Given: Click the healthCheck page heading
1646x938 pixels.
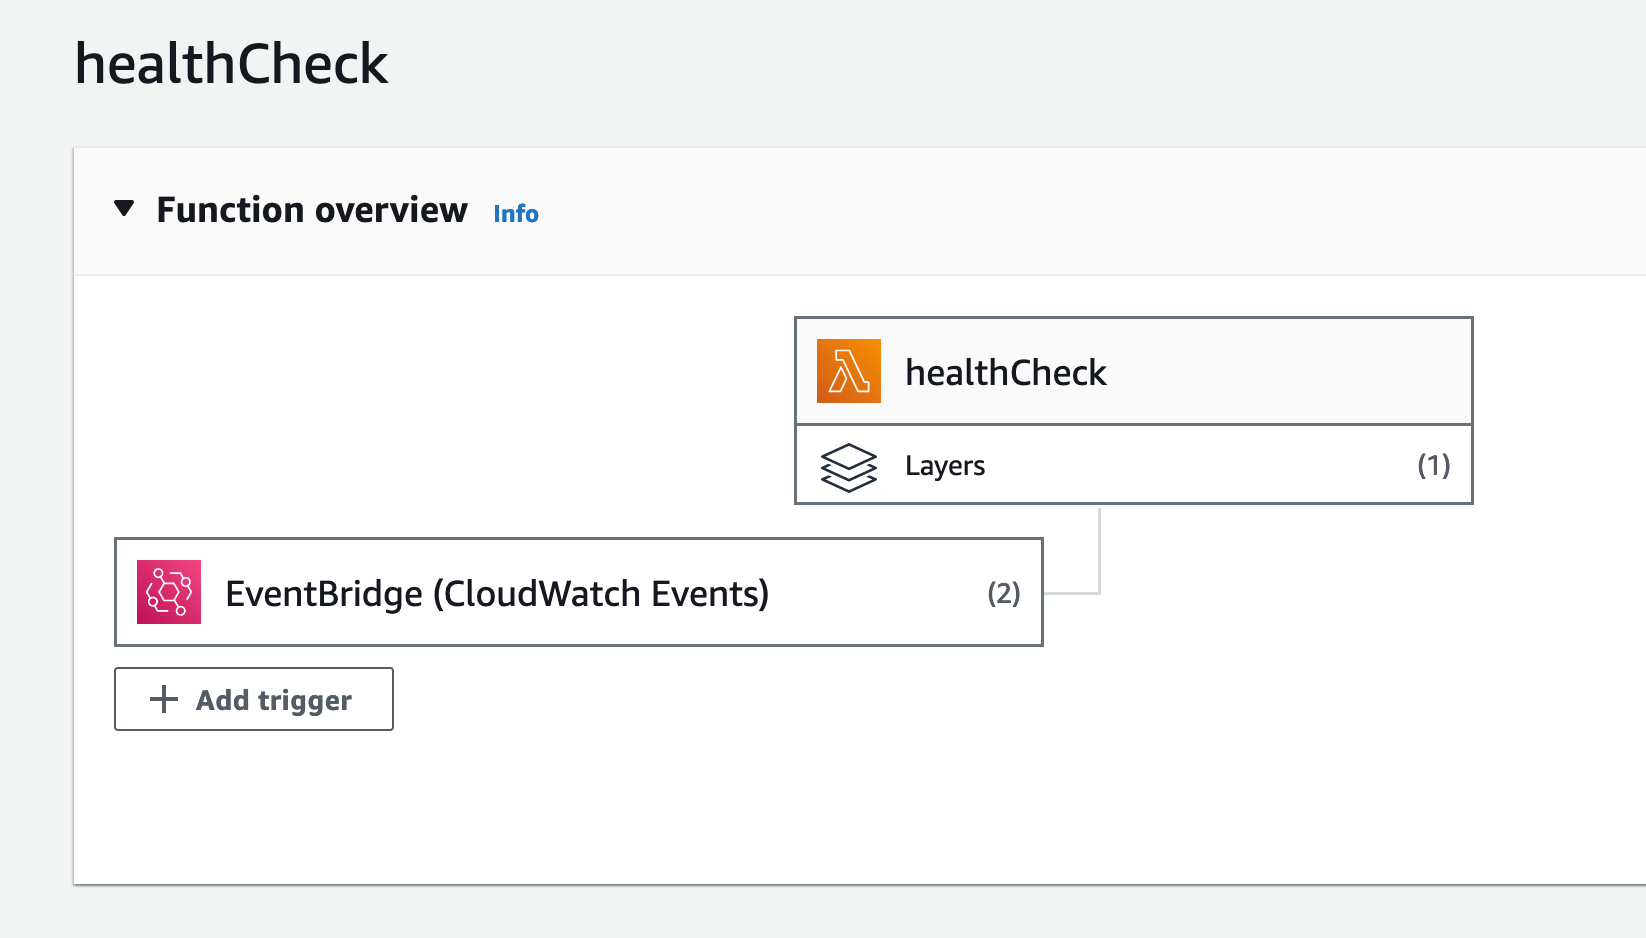Looking at the screenshot, I should [231, 64].
